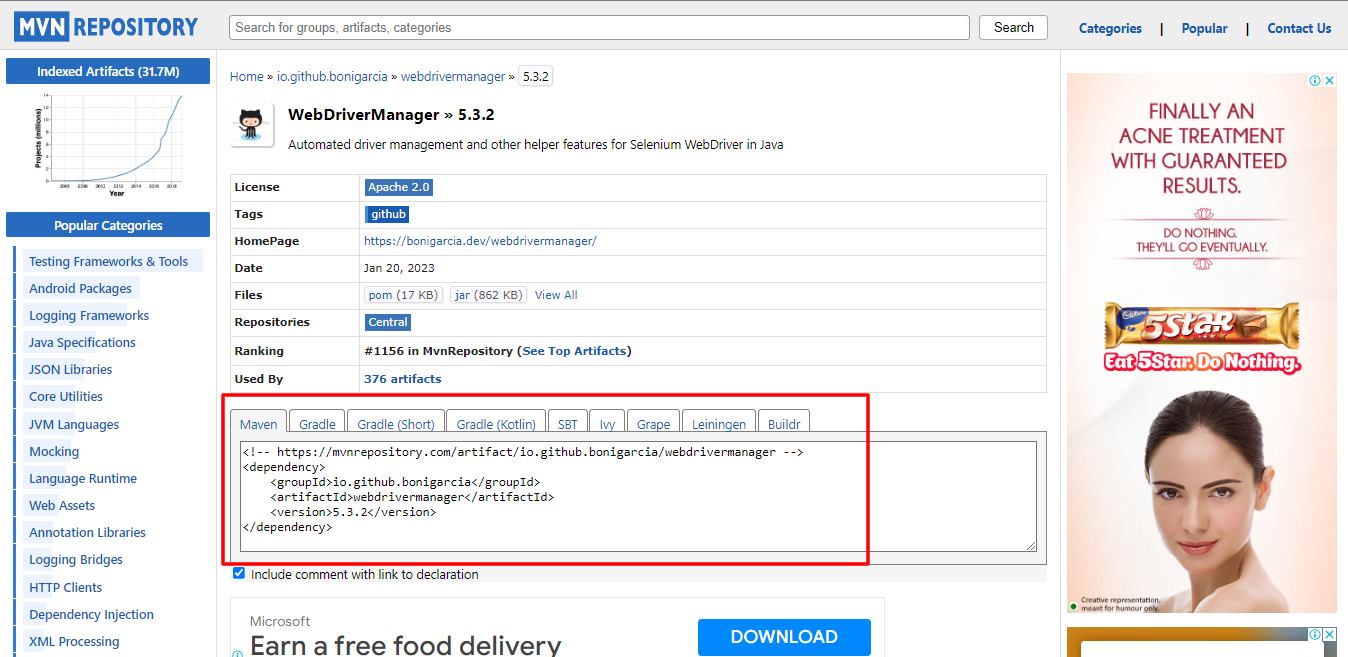Screen dimensions: 1348x657
Task: Open the Categories link in header
Action: pyautogui.click(x=1110, y=28)
